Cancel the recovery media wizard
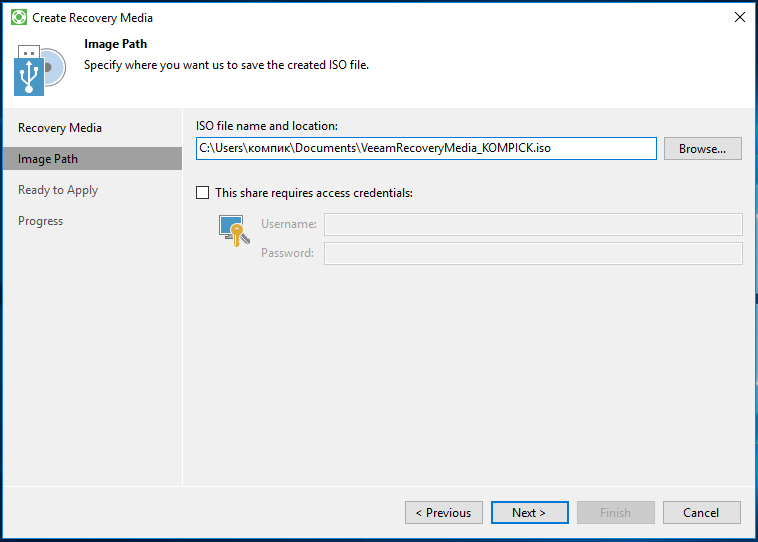 point(701,513)
